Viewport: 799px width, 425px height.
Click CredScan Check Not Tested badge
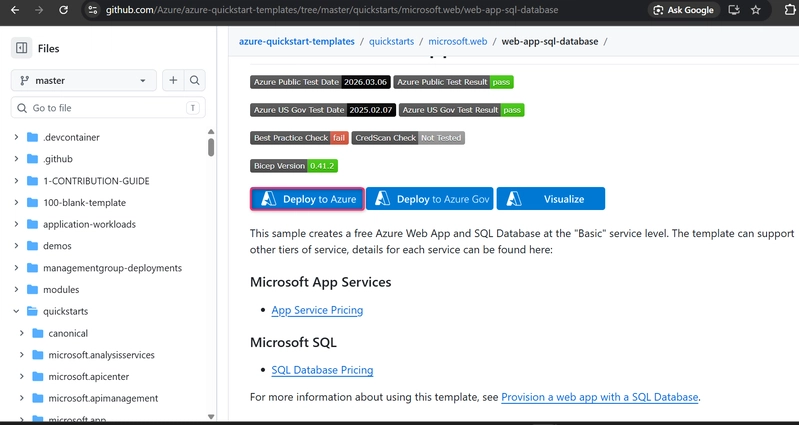pyautogui.click(x=408, y=138)
